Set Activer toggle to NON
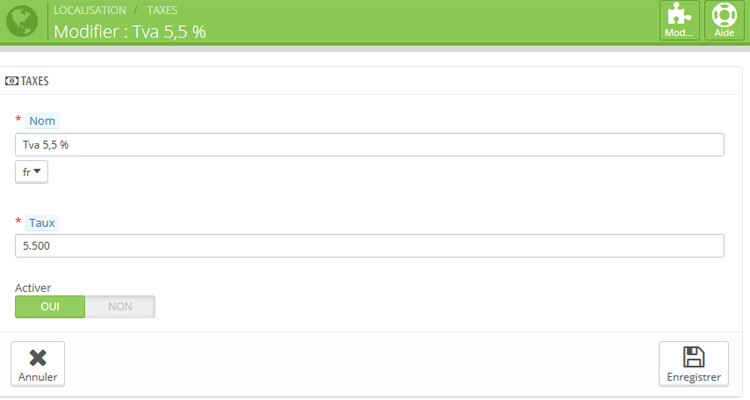750x400 pixels. tap(120, 307)
